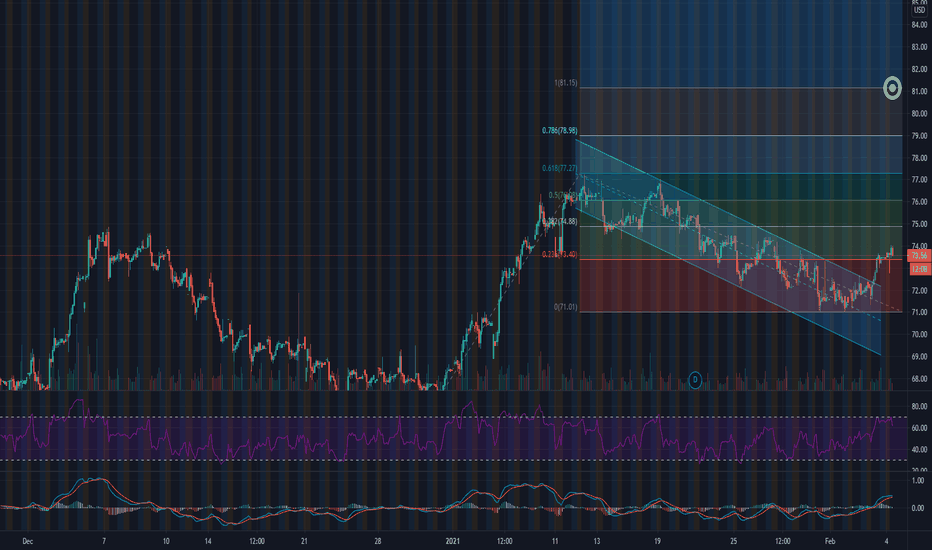The image size is (932, 550).
Task: Select the Fibonacci level label 0.236(73.40)
Action: pos(559,254)
